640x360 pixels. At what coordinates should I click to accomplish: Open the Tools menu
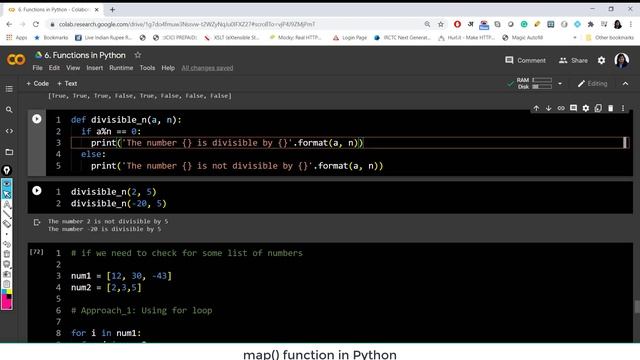(x=147, y=68)
